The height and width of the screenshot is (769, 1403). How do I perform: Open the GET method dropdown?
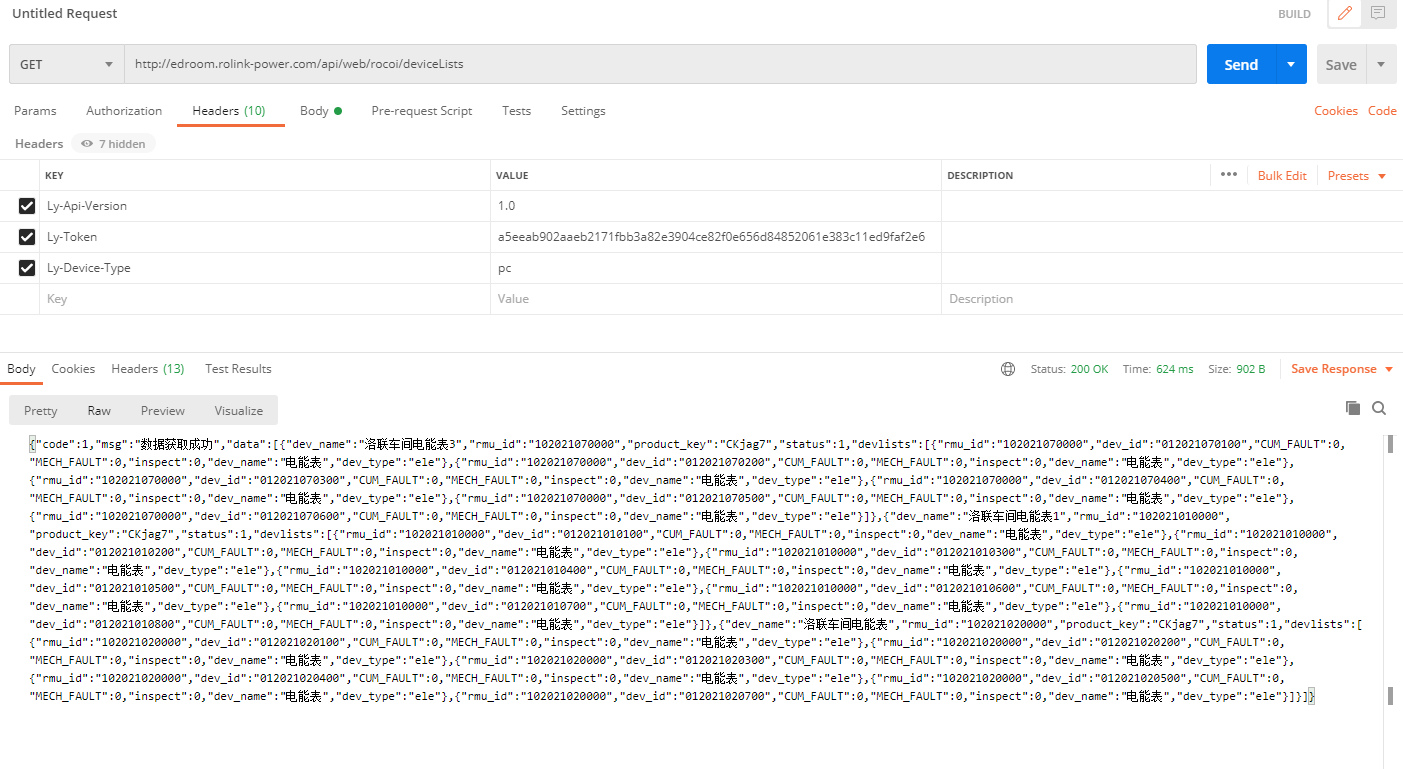click(67, 64)
